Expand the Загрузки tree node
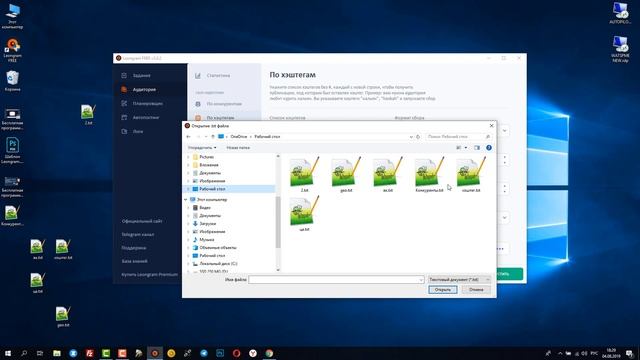Viewport: 640px width, 360px height. [188, 224]
